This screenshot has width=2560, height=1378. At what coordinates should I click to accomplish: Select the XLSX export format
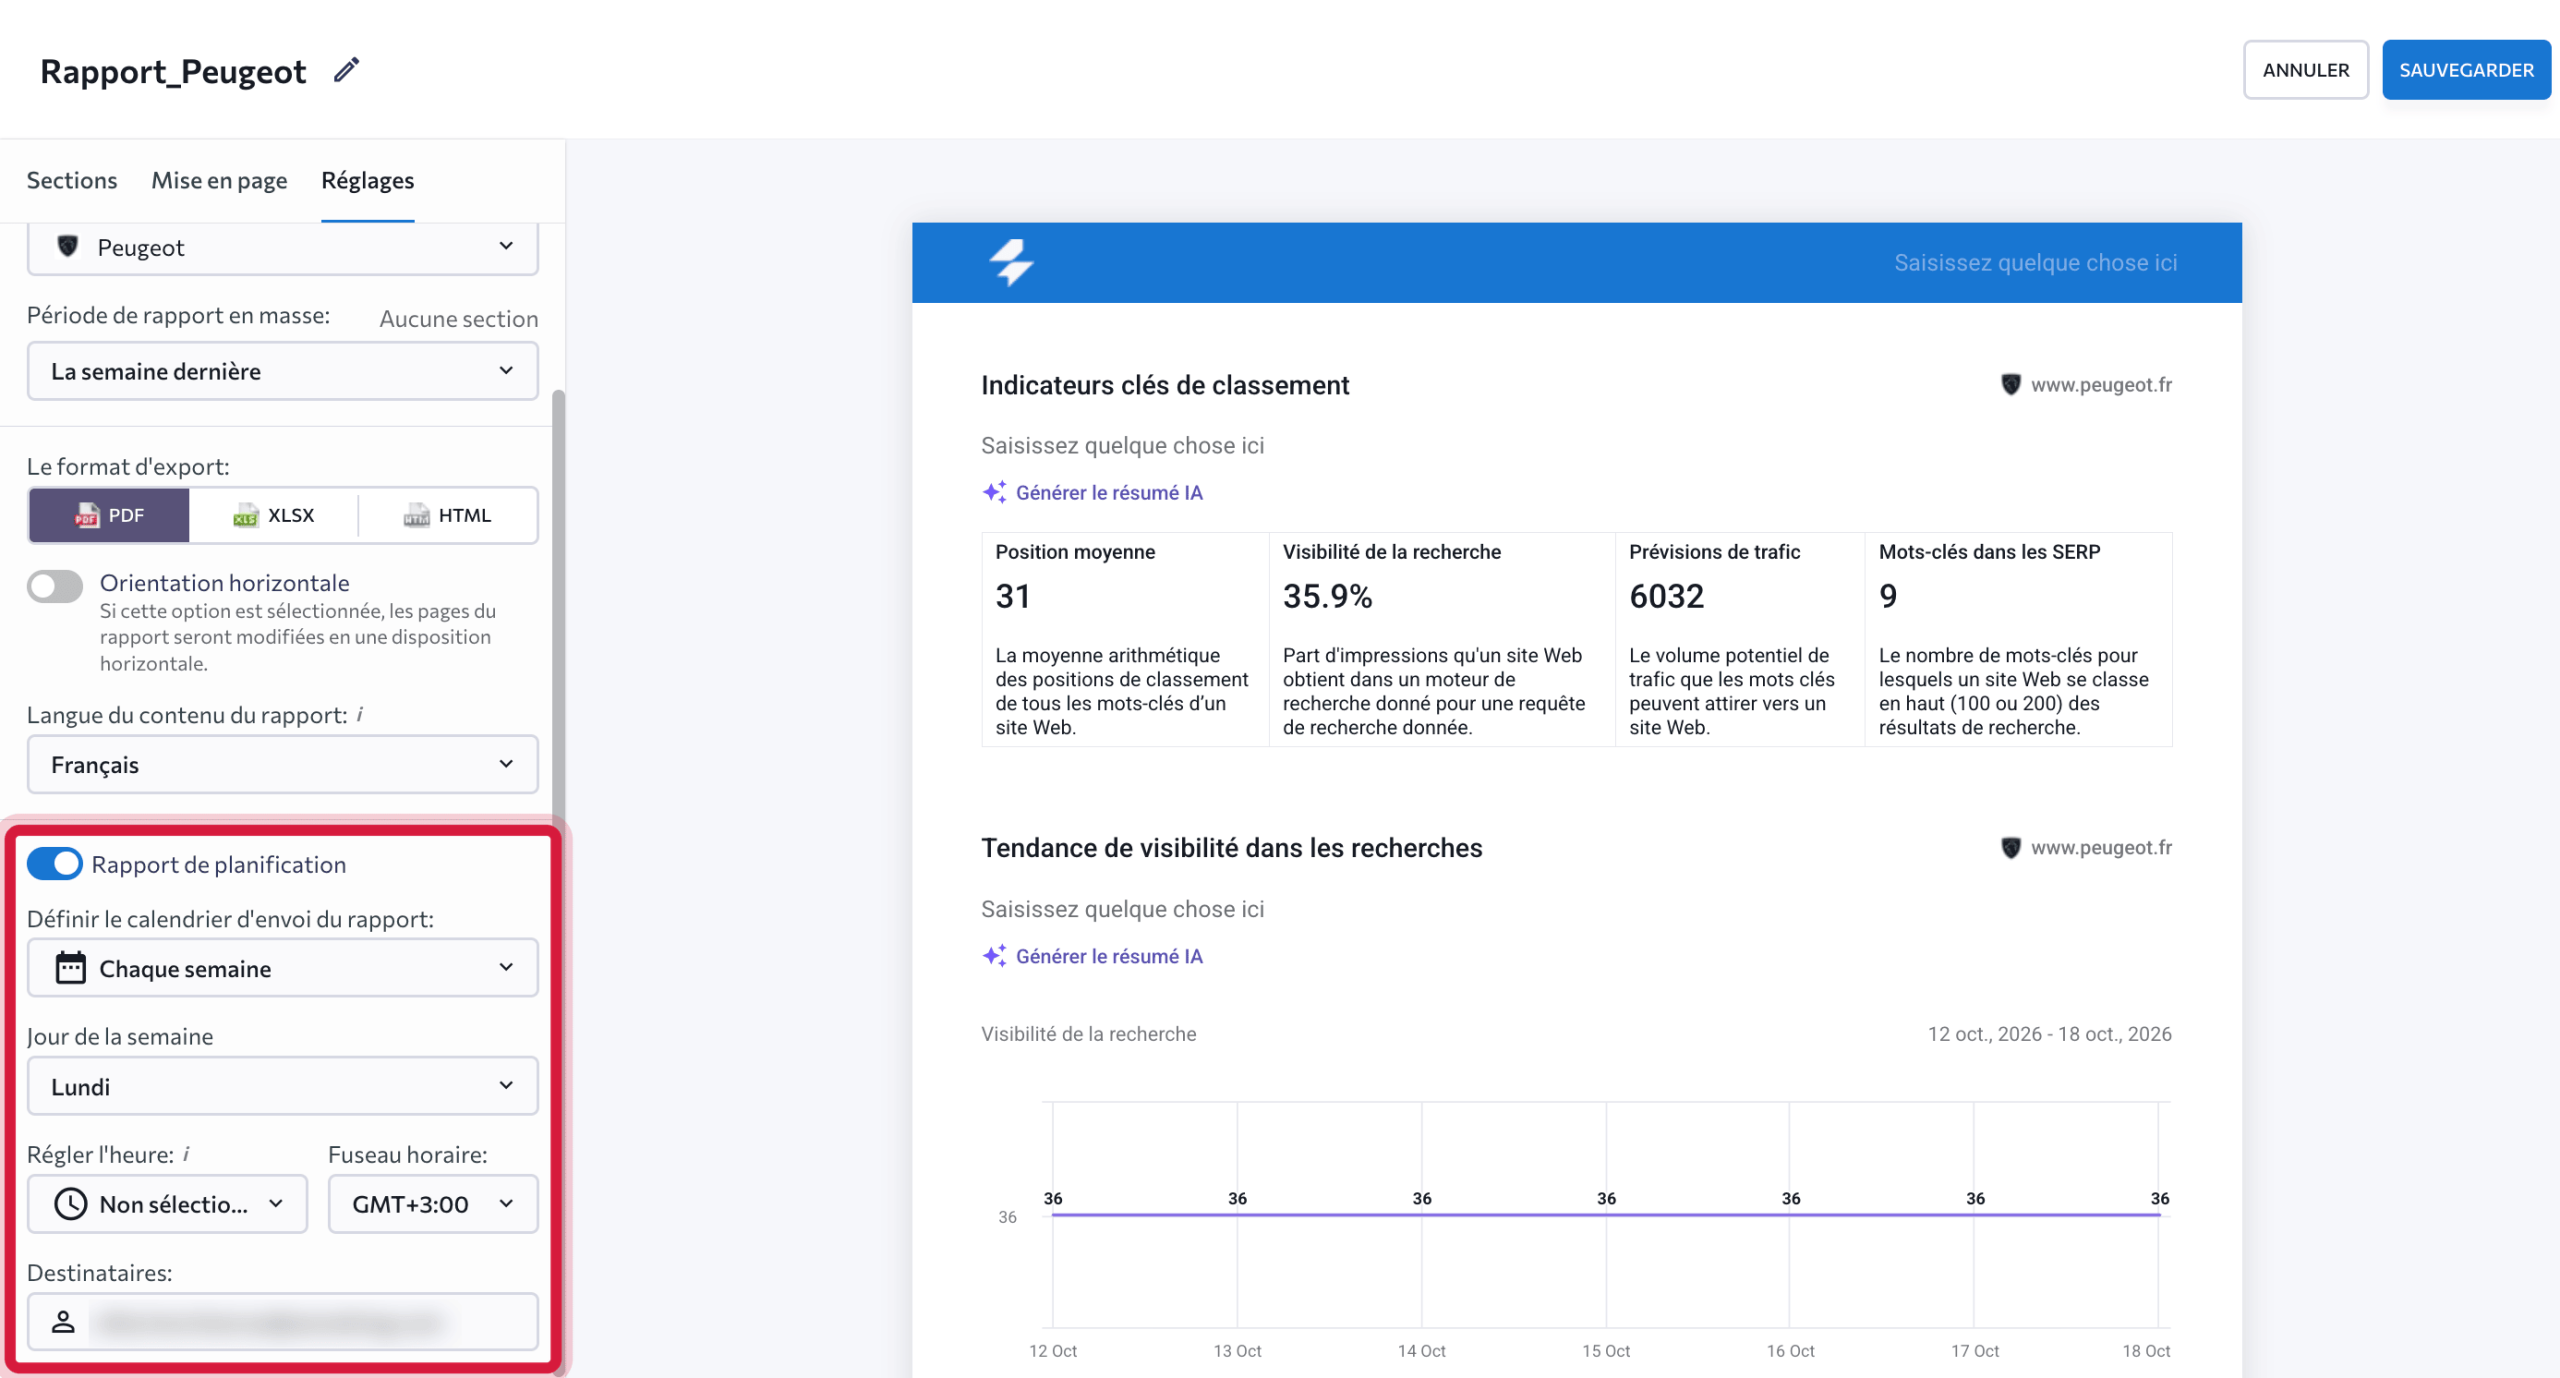[x=274, y=515]
